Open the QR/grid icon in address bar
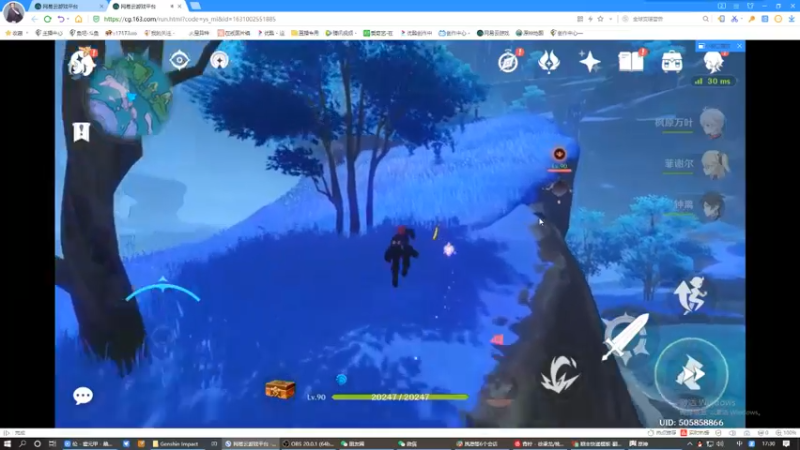Image resolution: width=800 pixels, height=450 pixels. tap(580, 19)
